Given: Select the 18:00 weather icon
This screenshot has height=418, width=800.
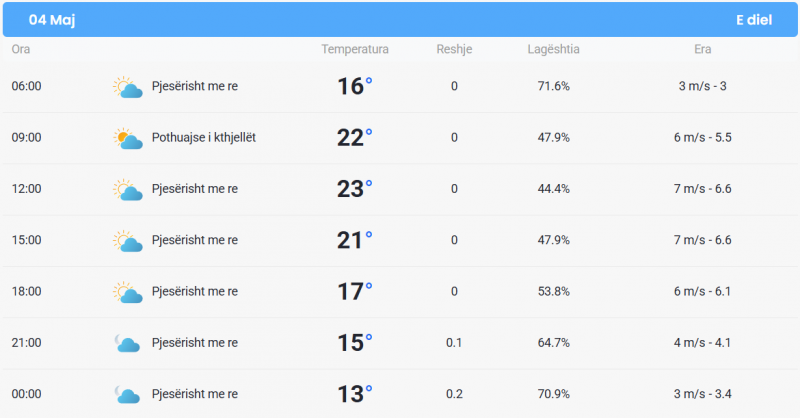Looking at the screenshot, I should (x=128, y=292).
